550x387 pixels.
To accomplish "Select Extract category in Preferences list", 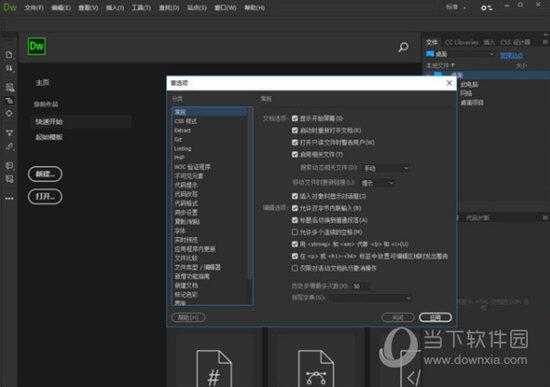I will tap(182, 131).
